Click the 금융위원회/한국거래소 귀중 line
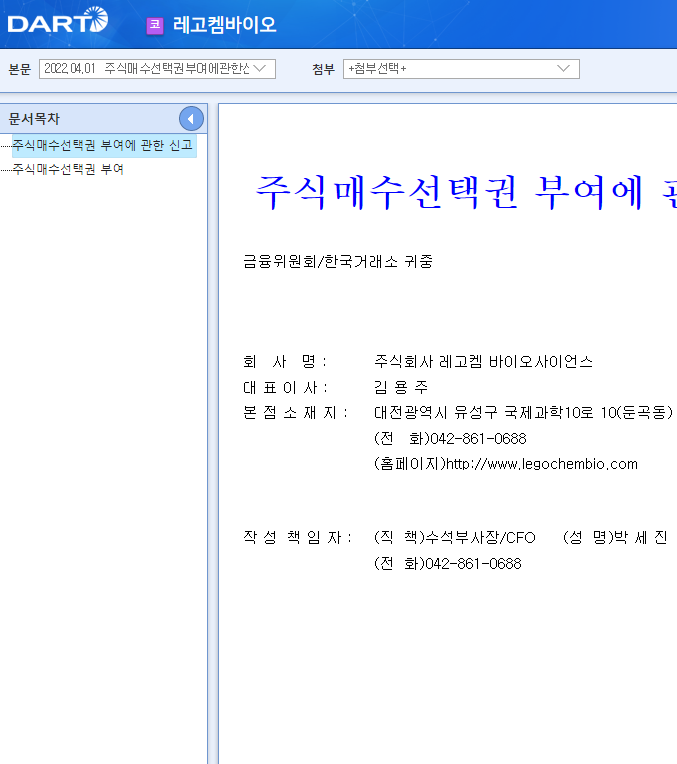Viewport: 677px width, 764px height. pyautogui.click(x=338, y=262)
